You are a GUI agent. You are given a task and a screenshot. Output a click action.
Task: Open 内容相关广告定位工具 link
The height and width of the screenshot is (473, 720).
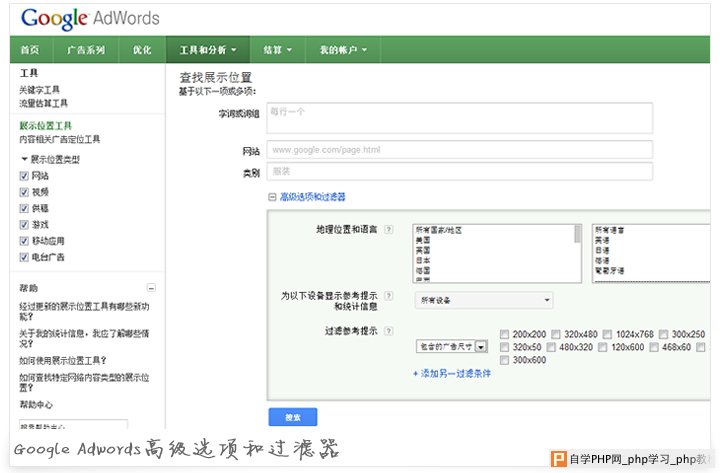[59, 139]
